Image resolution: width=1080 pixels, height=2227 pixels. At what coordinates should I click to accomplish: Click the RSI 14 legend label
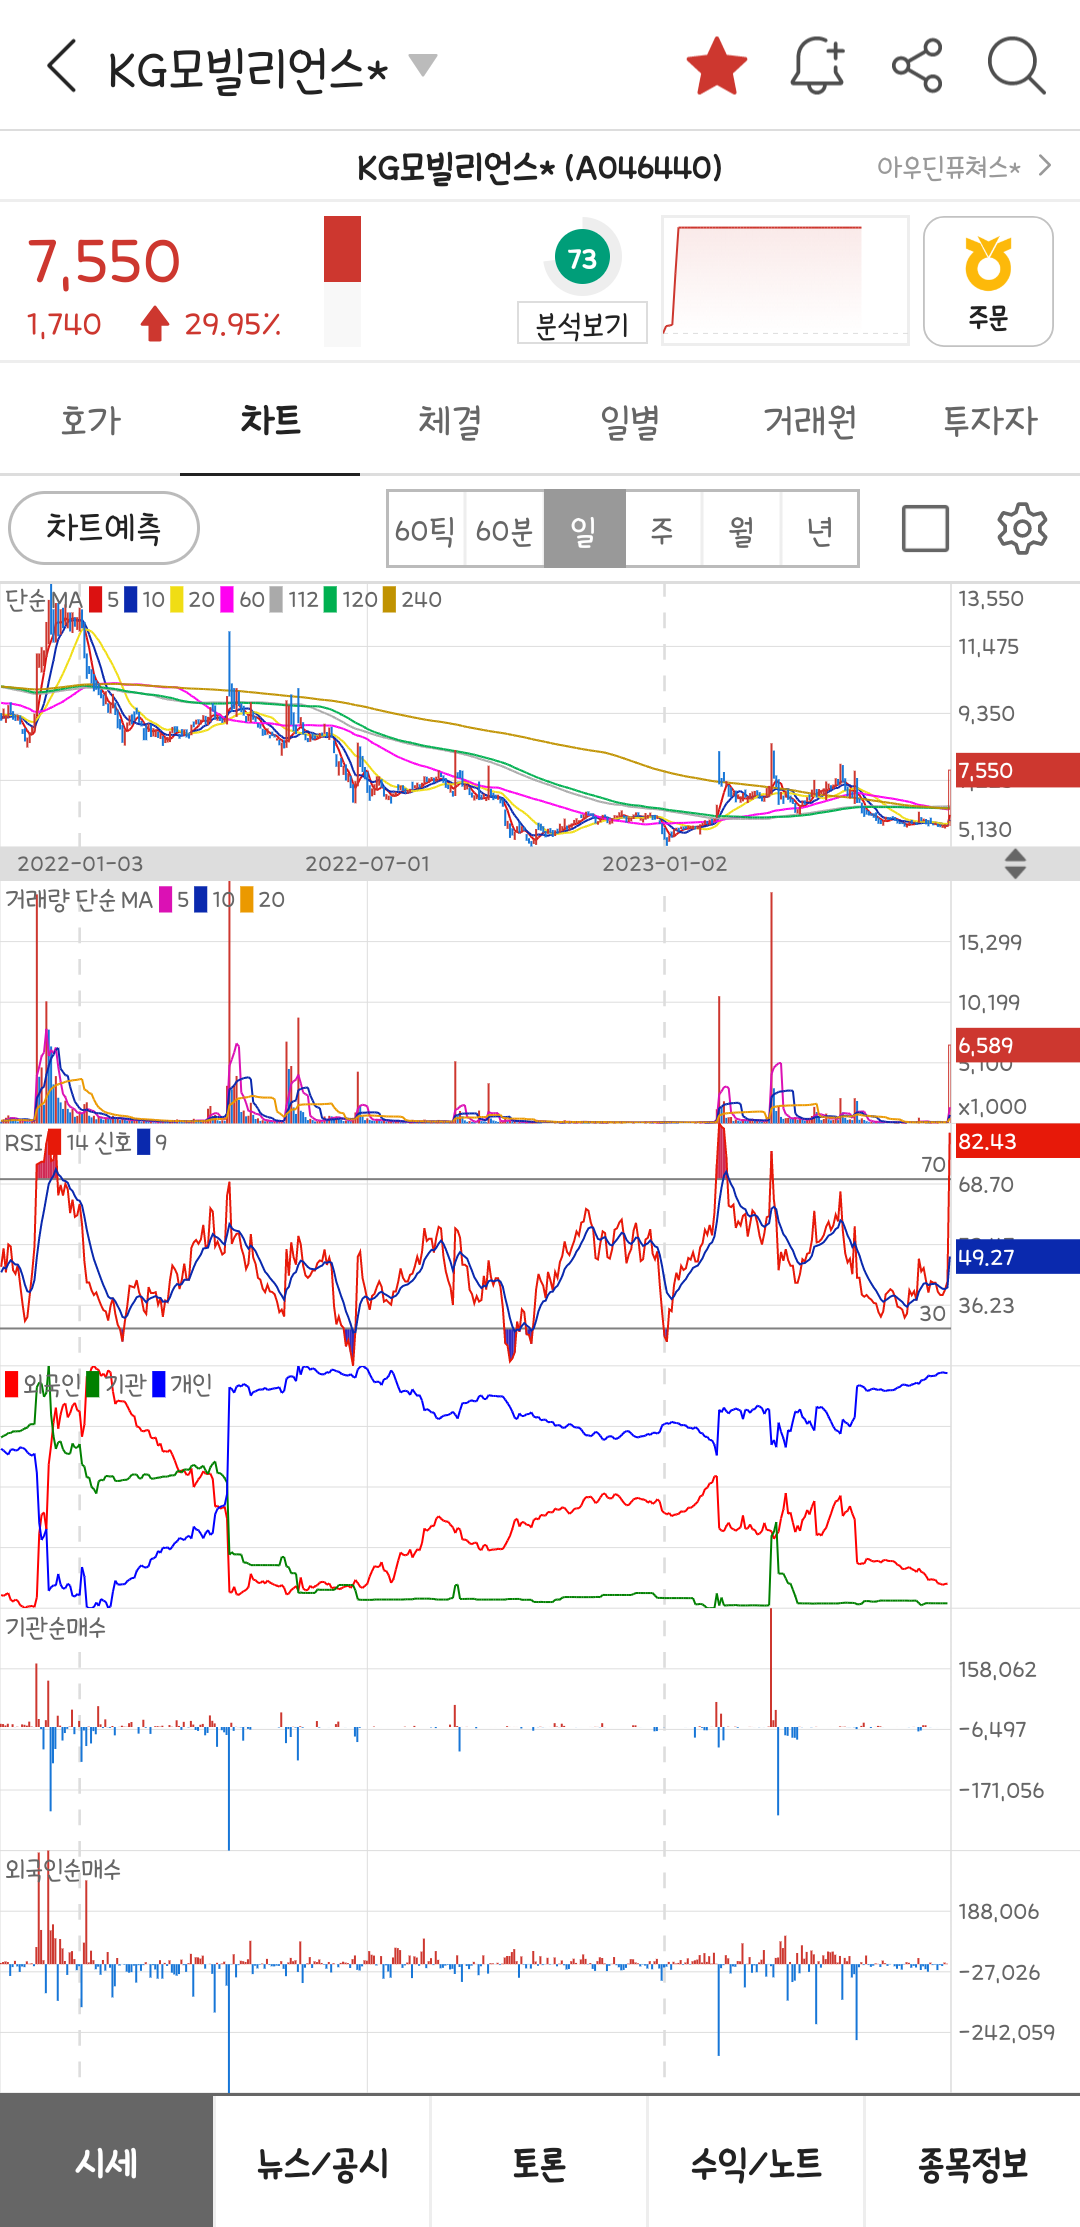coord(47,1142)
